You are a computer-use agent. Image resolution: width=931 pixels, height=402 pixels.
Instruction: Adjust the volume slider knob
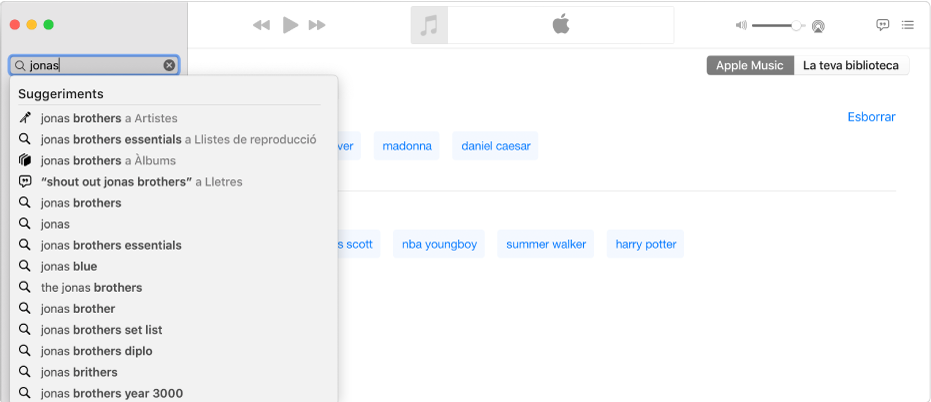[796, 26]
